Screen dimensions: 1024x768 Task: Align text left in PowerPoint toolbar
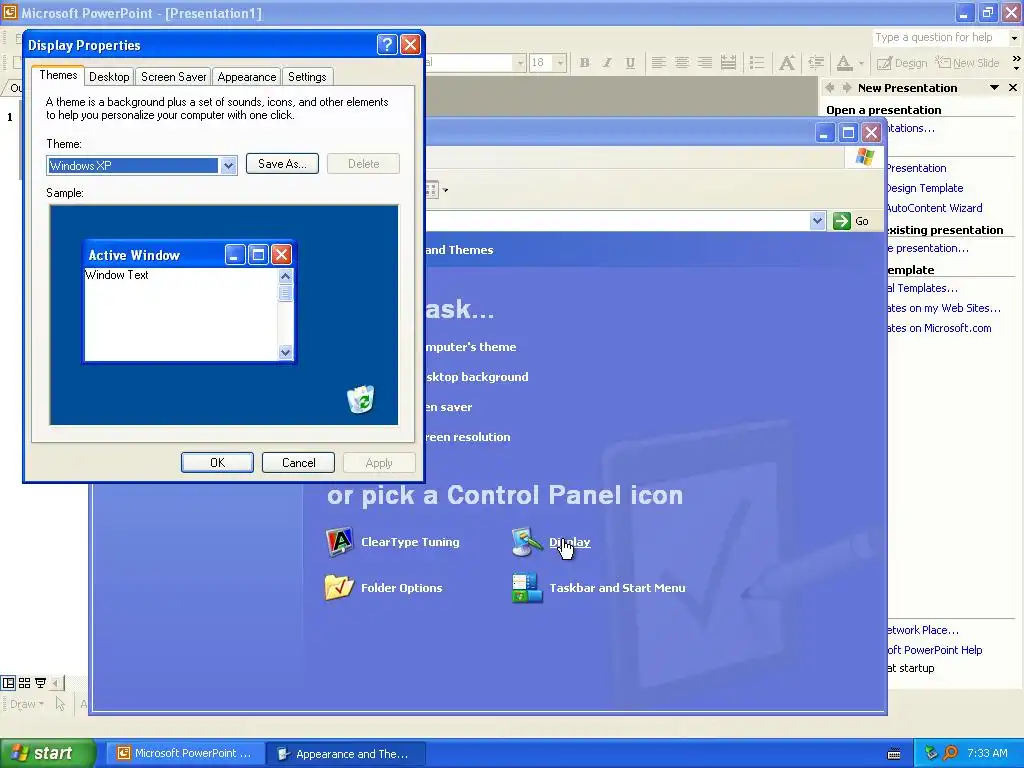[x=658, y=63]
